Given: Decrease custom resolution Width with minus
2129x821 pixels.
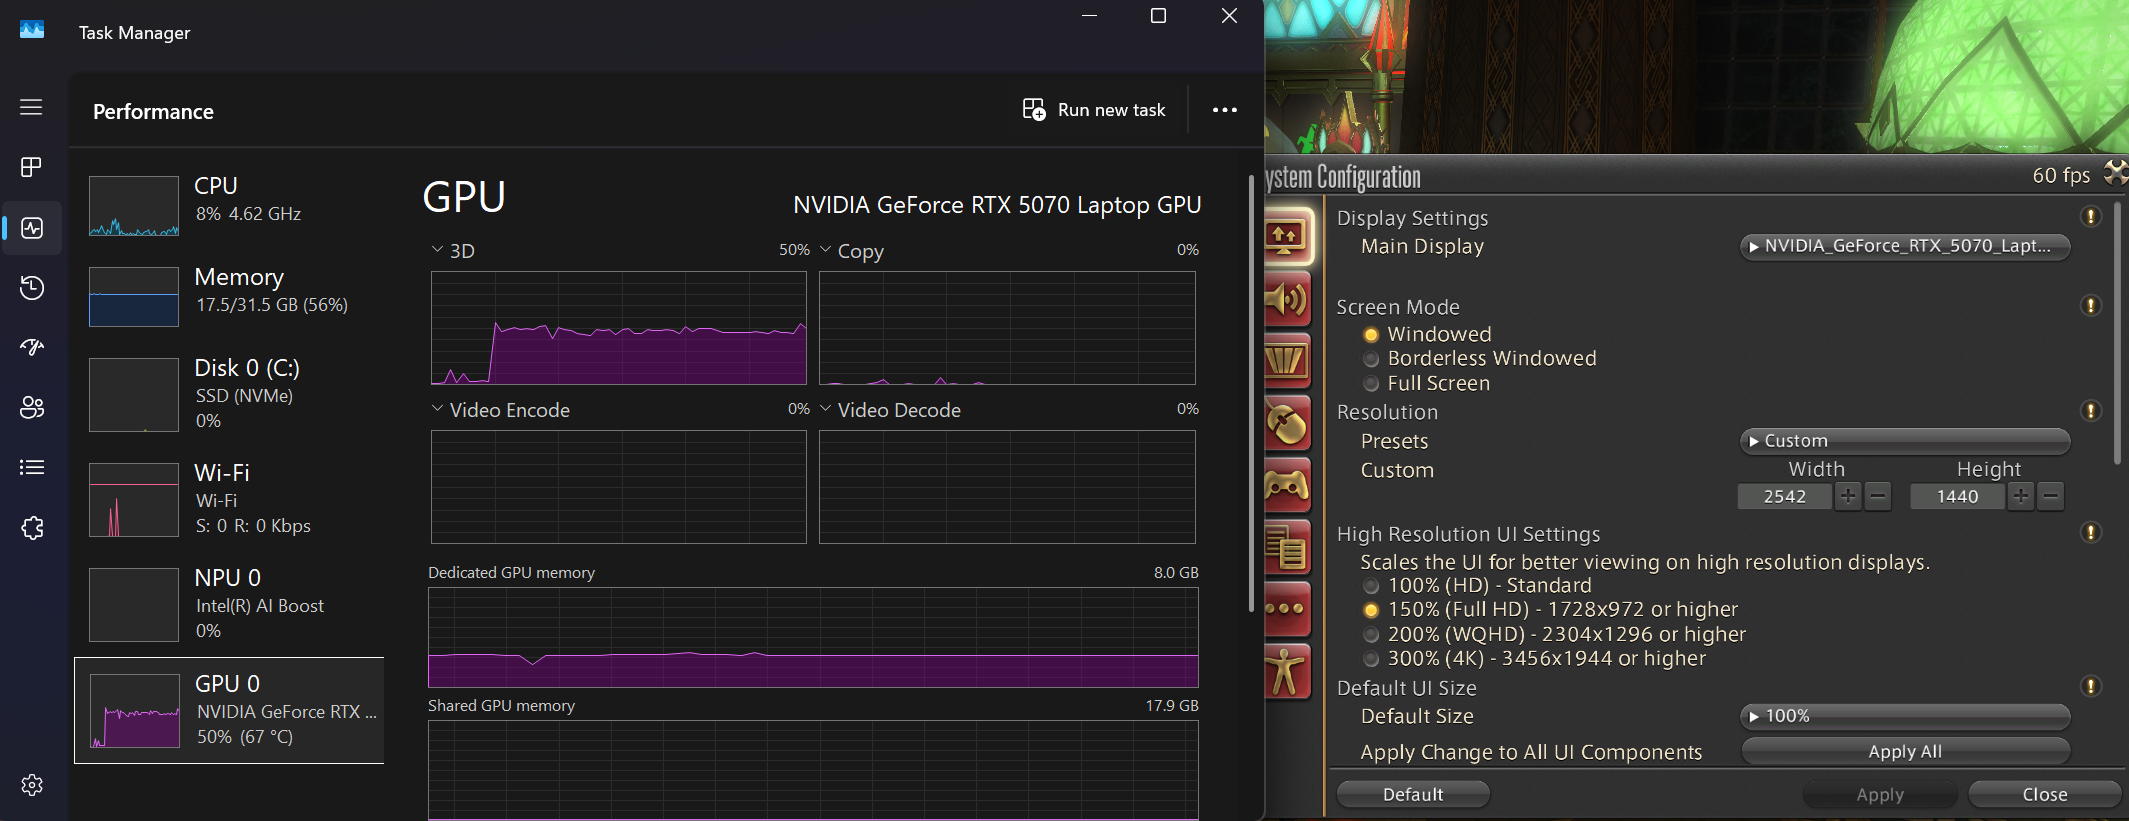Looking at the screenshot, I should click(1878, 496).
